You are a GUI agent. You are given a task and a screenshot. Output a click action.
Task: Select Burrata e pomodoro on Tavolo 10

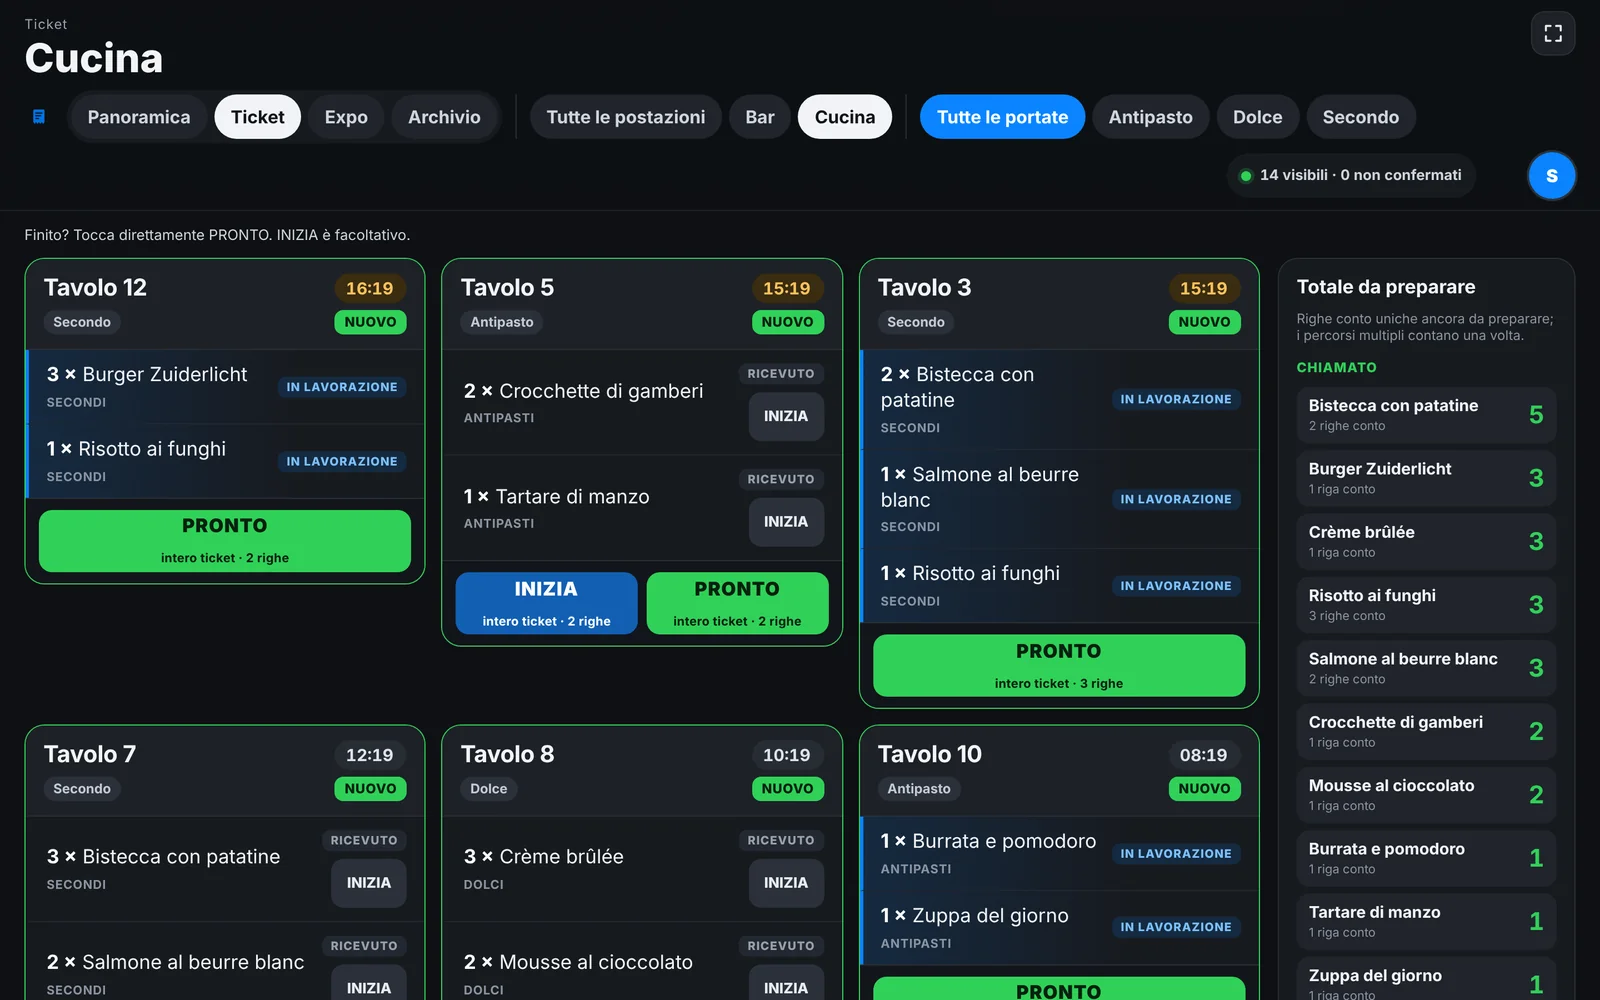[x=1059, y=854]
